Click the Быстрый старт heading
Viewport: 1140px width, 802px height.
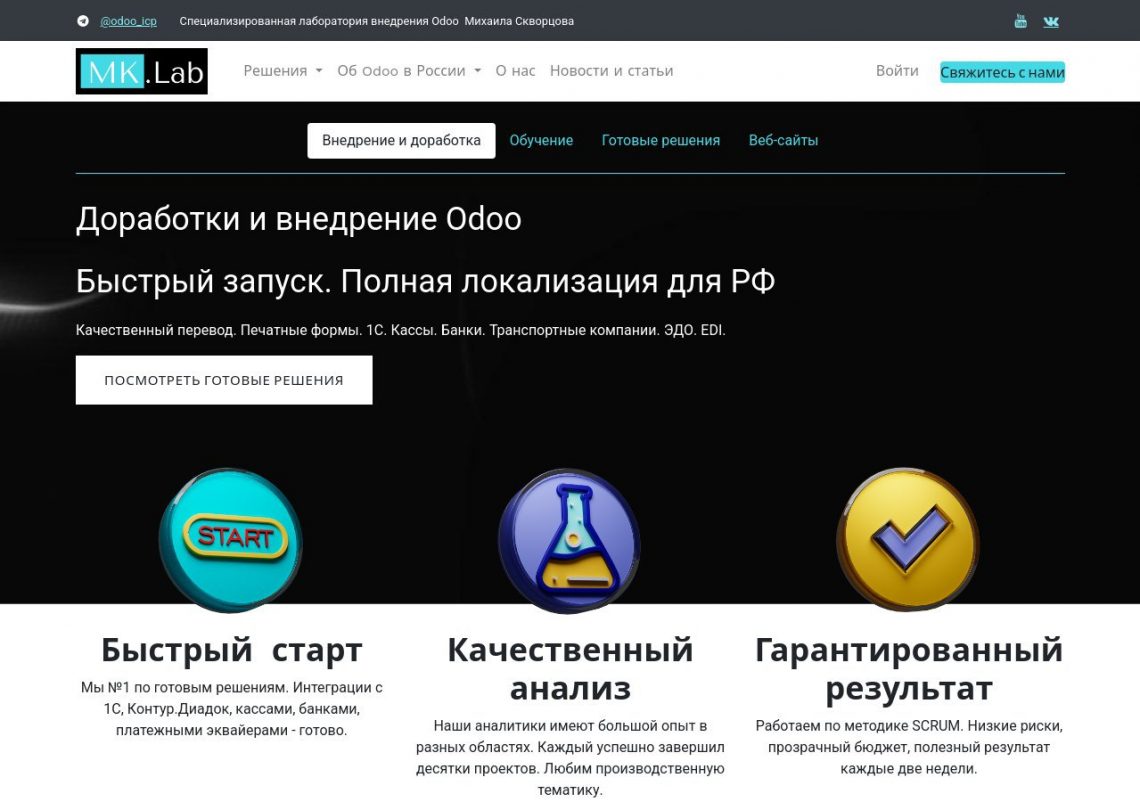231,649
